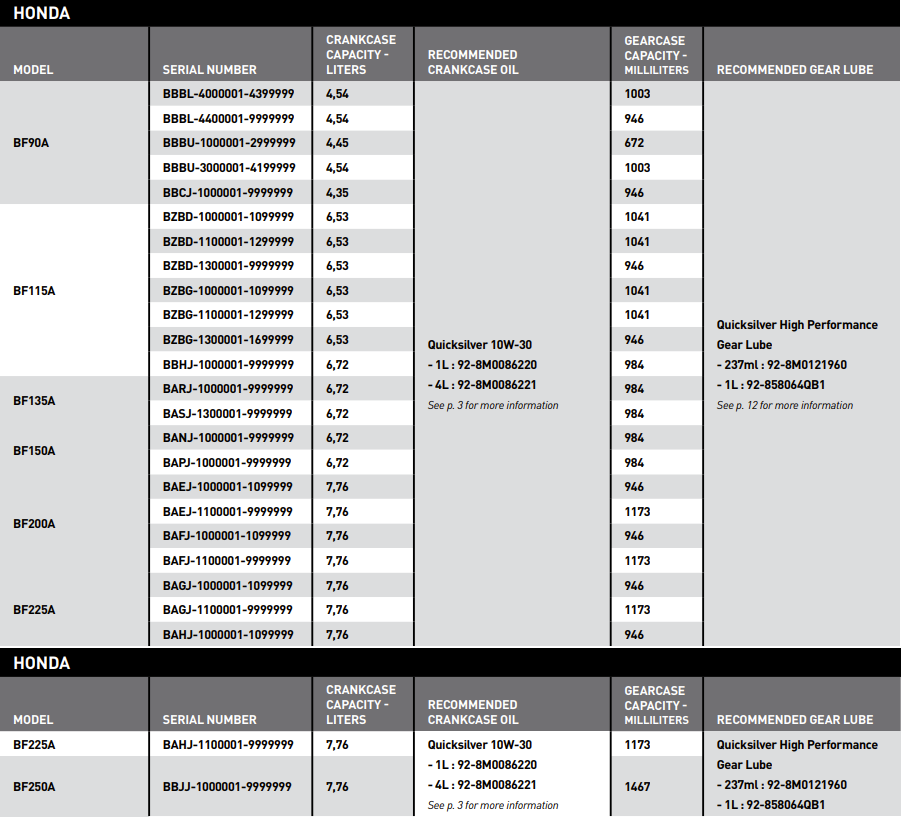The height and width of the screenshot is (818, 901).
Task: Select serial number BBJJ-1000001-9999999
Action: coord(227,787)
